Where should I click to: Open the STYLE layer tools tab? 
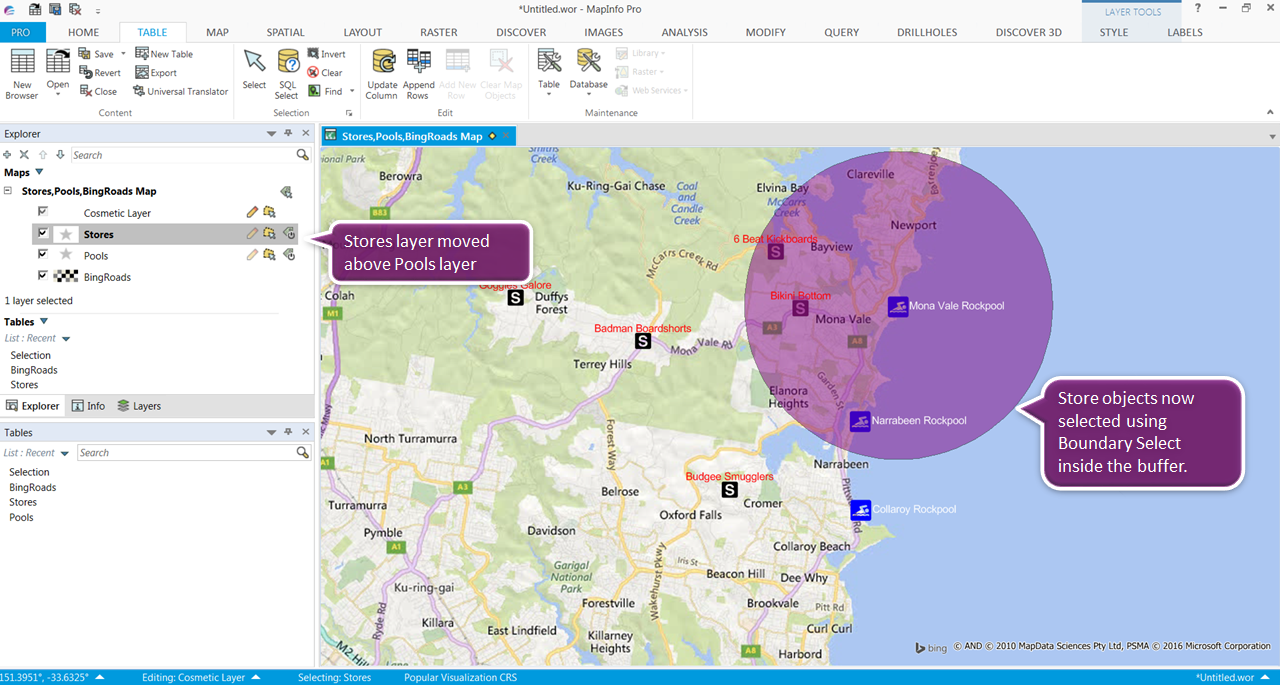tap(1114, 32)
